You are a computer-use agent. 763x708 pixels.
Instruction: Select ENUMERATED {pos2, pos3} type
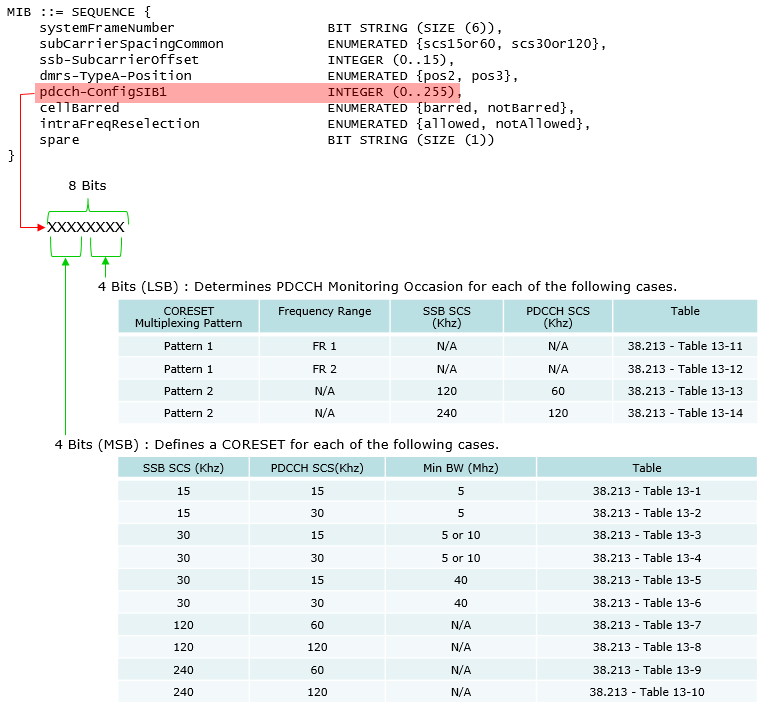tap(422, 76)
